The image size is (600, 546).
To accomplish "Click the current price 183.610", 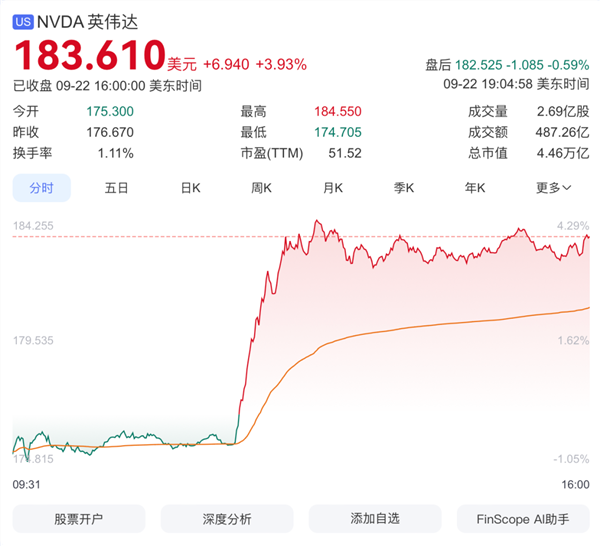I will [x=90, y=55].
